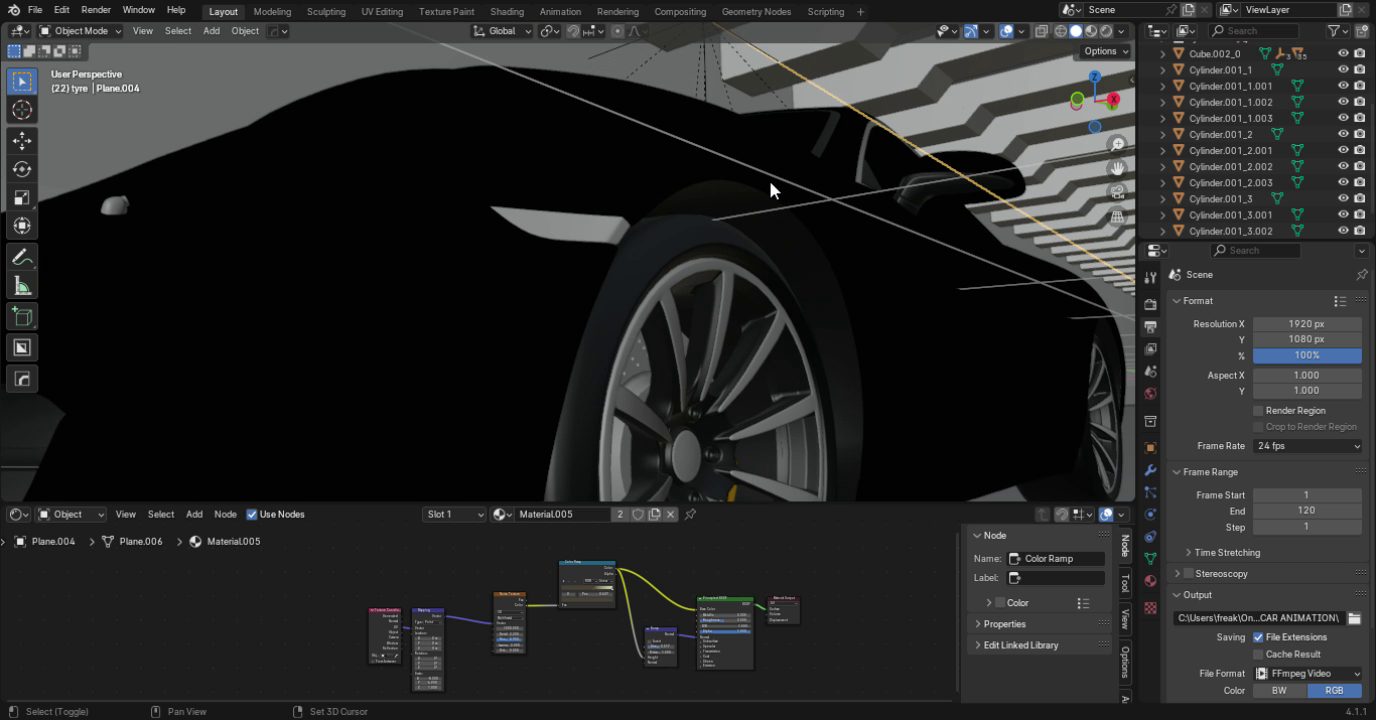
Task: Hide Cylinder.001_2 with eye icon
Action: tap(1343, 134)
